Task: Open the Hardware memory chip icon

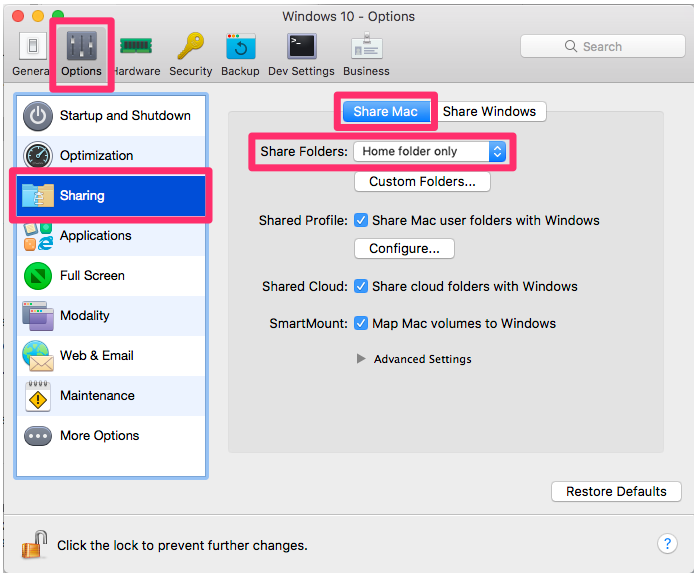Action: [x=136, y=46]
